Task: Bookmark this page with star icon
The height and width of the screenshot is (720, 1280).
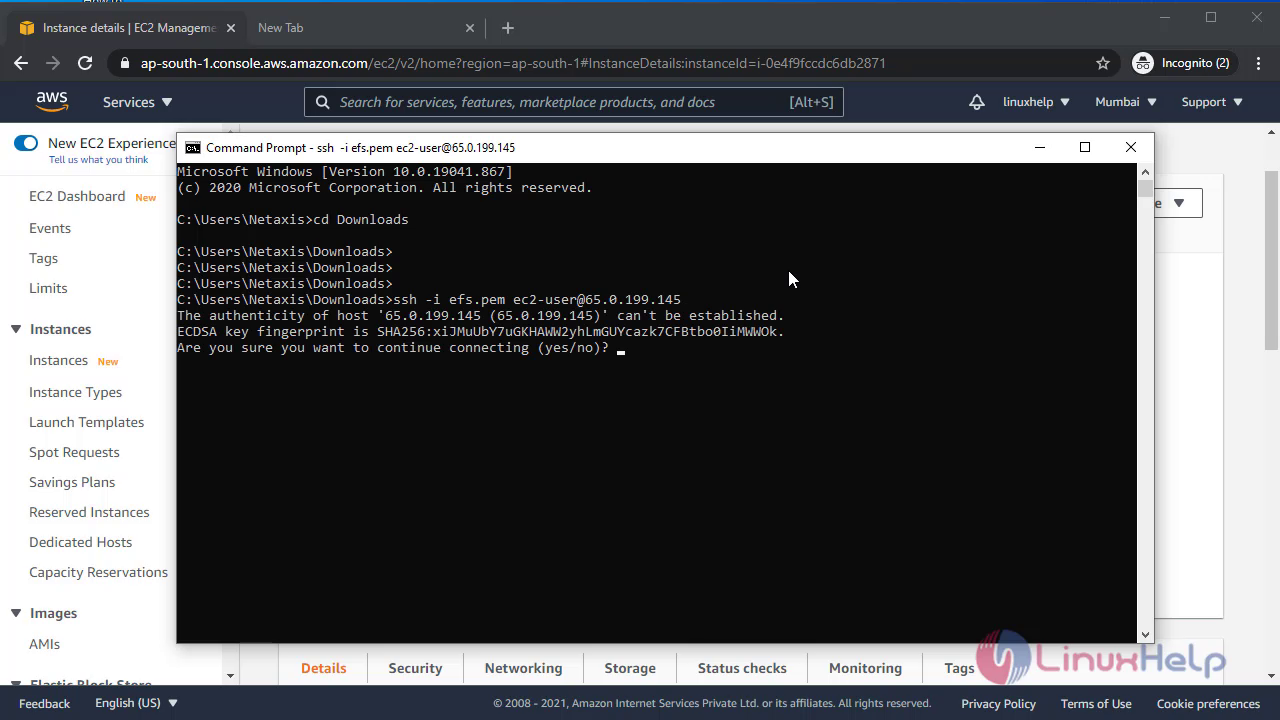Action: tap(1103, 63)
